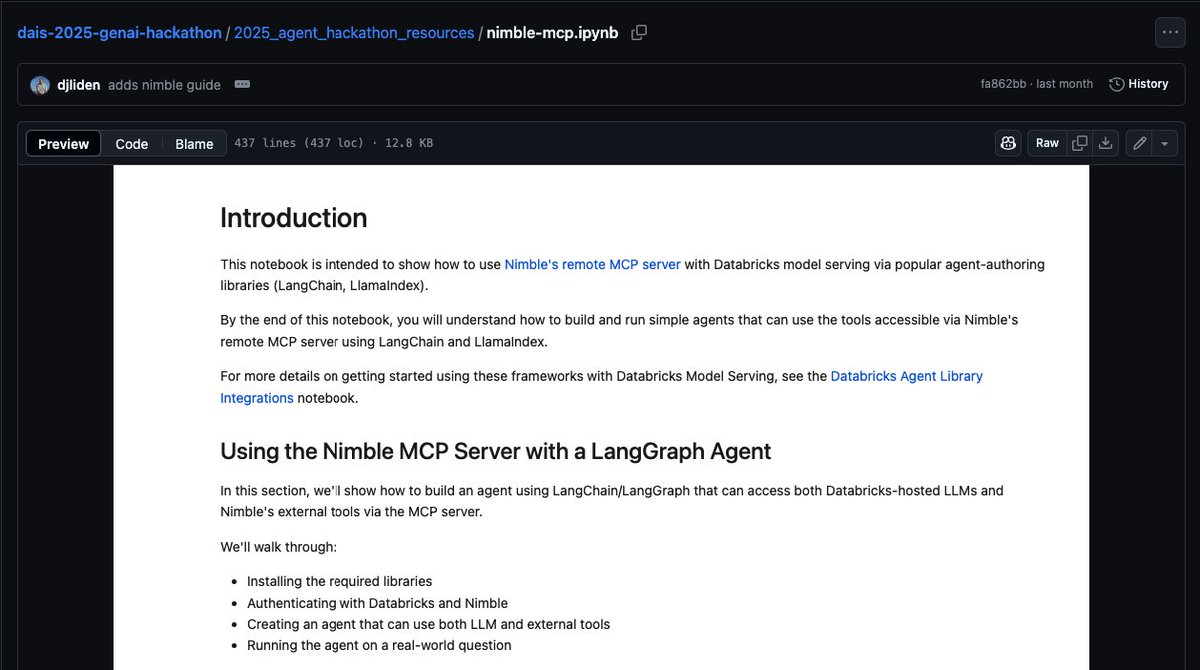This screenshot has width=1200, height=670.
Task: Click the Introduction heading
Action: [x=294, y=218]
